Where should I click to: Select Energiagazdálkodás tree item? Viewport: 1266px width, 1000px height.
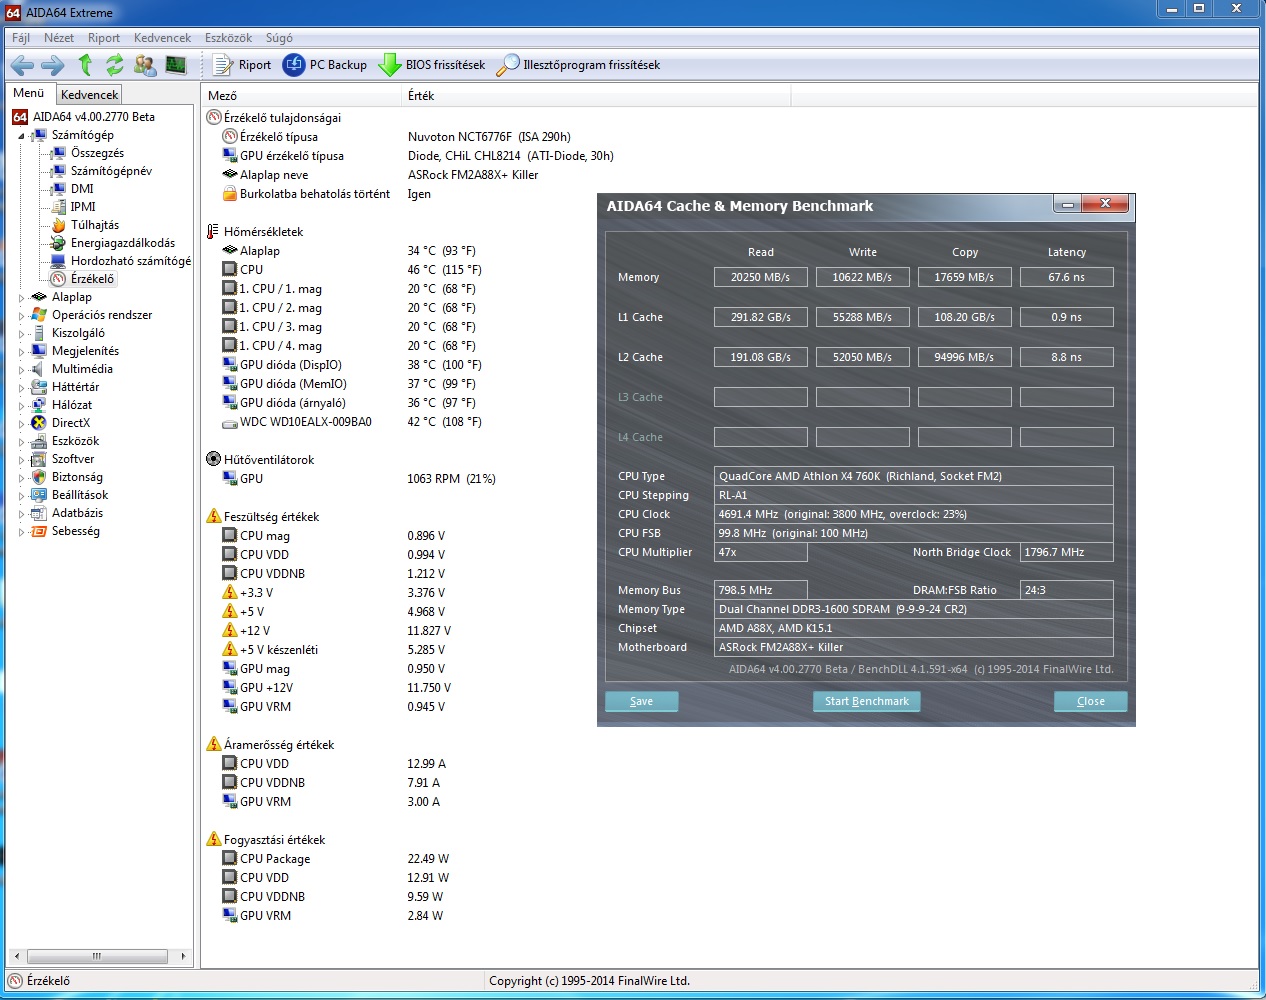(123, 243)
